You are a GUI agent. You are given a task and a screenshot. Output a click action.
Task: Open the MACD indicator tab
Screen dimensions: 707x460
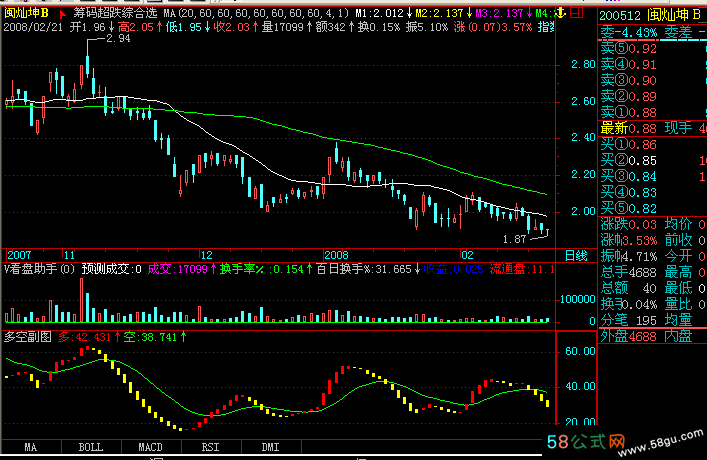[x=150, y=446]
